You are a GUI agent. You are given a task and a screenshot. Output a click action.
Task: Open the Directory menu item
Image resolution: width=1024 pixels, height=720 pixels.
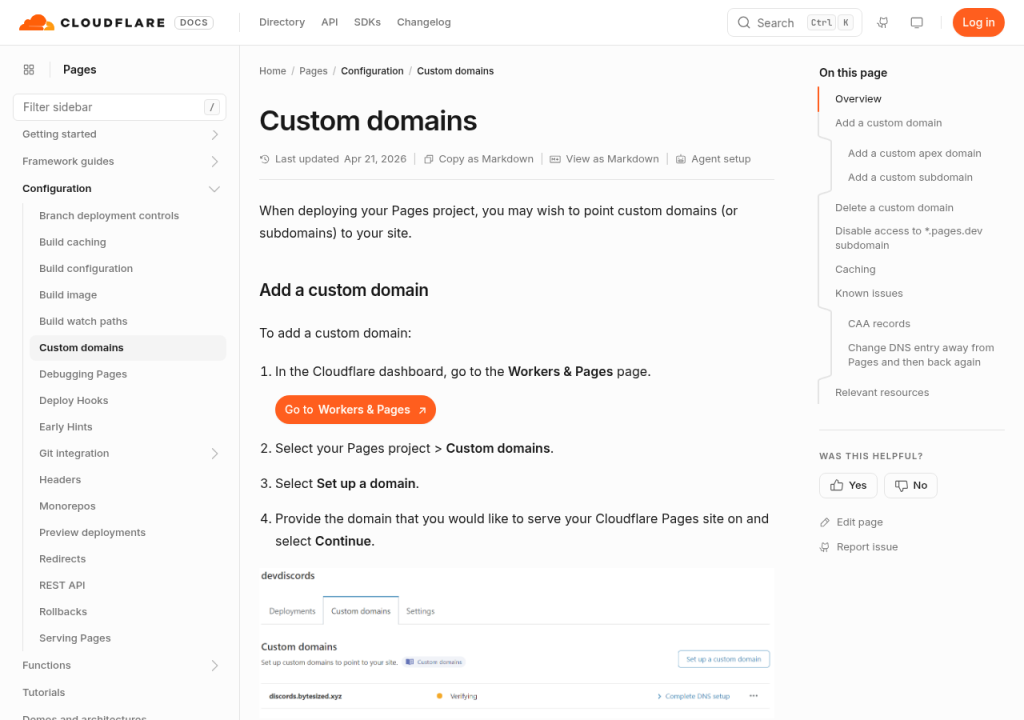click(282, 22)
